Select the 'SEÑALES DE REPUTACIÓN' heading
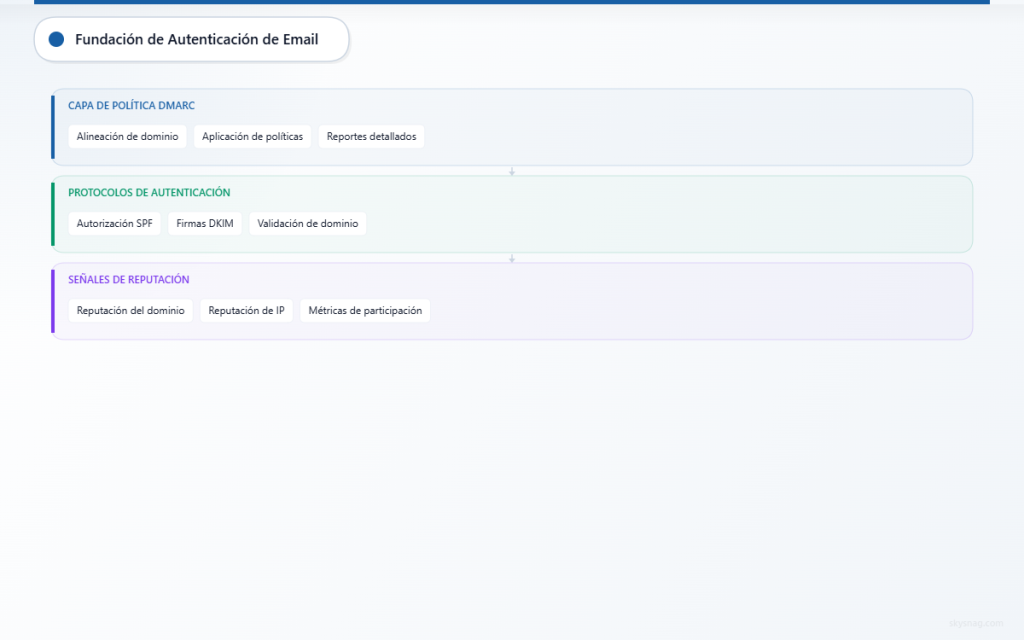 click(x=128, y=279)
